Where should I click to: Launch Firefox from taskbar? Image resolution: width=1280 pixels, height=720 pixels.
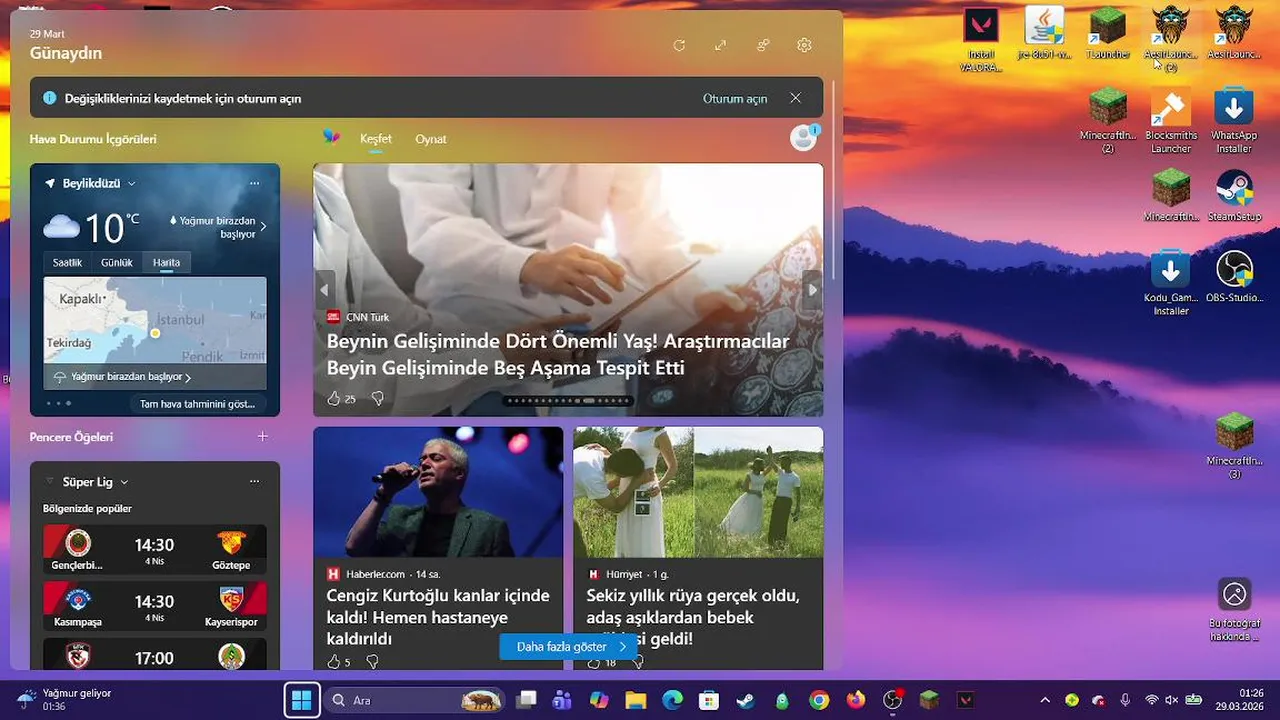click(856, 700)
